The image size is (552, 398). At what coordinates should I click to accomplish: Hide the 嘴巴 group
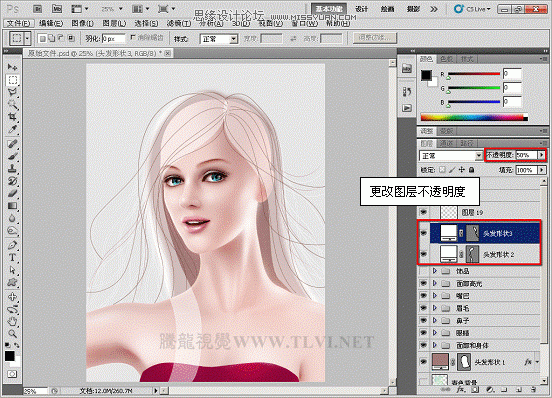pos(424,296)
